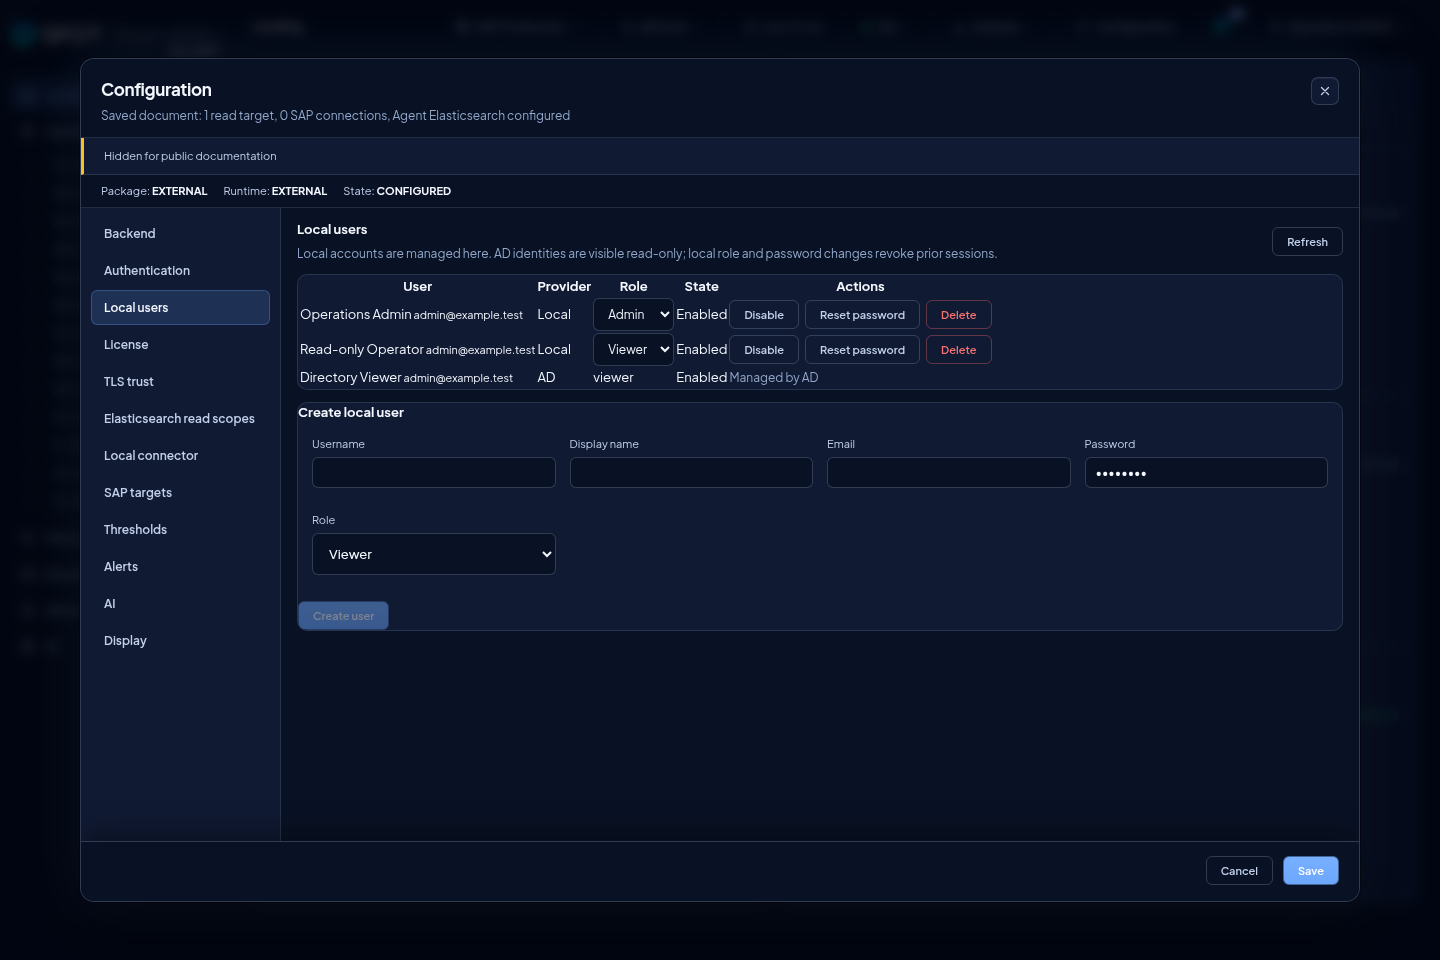
Task: Go to the License section
Action: 180,345
